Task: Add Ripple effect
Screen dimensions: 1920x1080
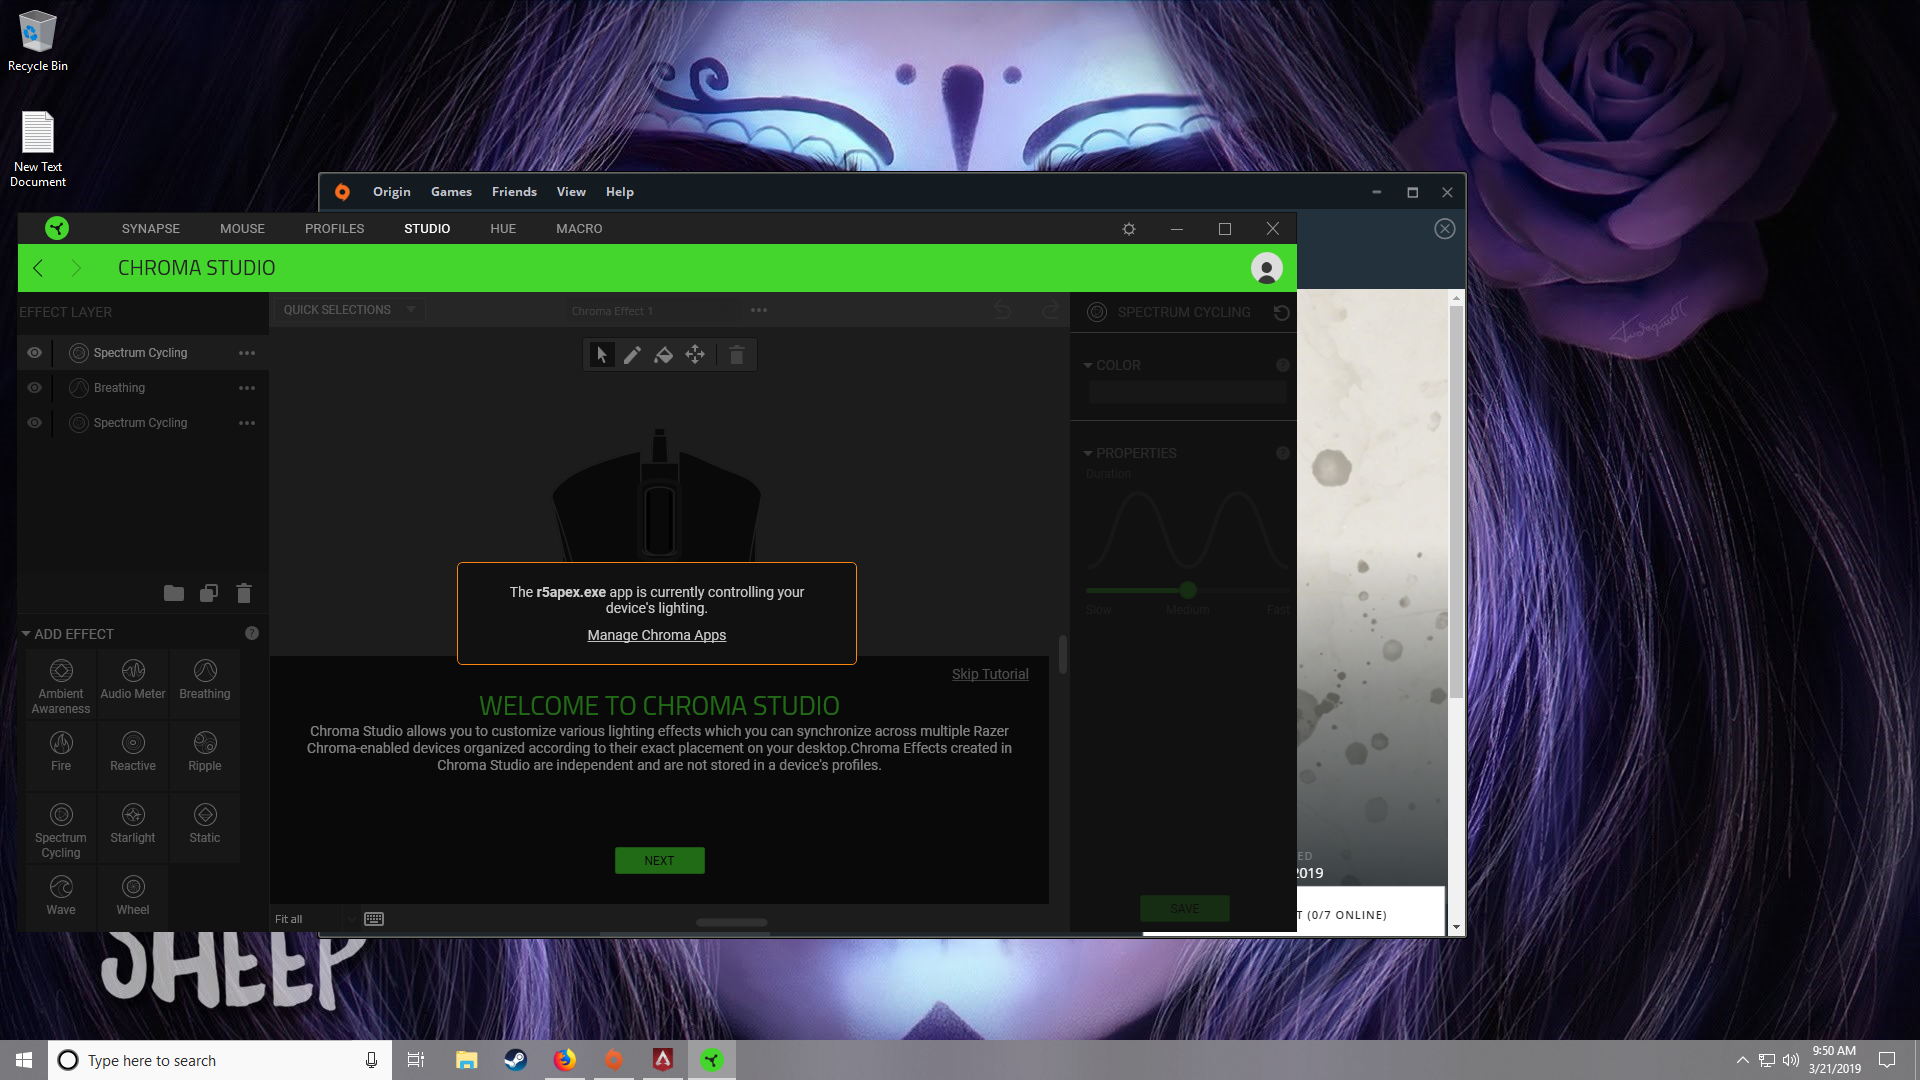Action: pyautogui.click(x=205, y=756)
